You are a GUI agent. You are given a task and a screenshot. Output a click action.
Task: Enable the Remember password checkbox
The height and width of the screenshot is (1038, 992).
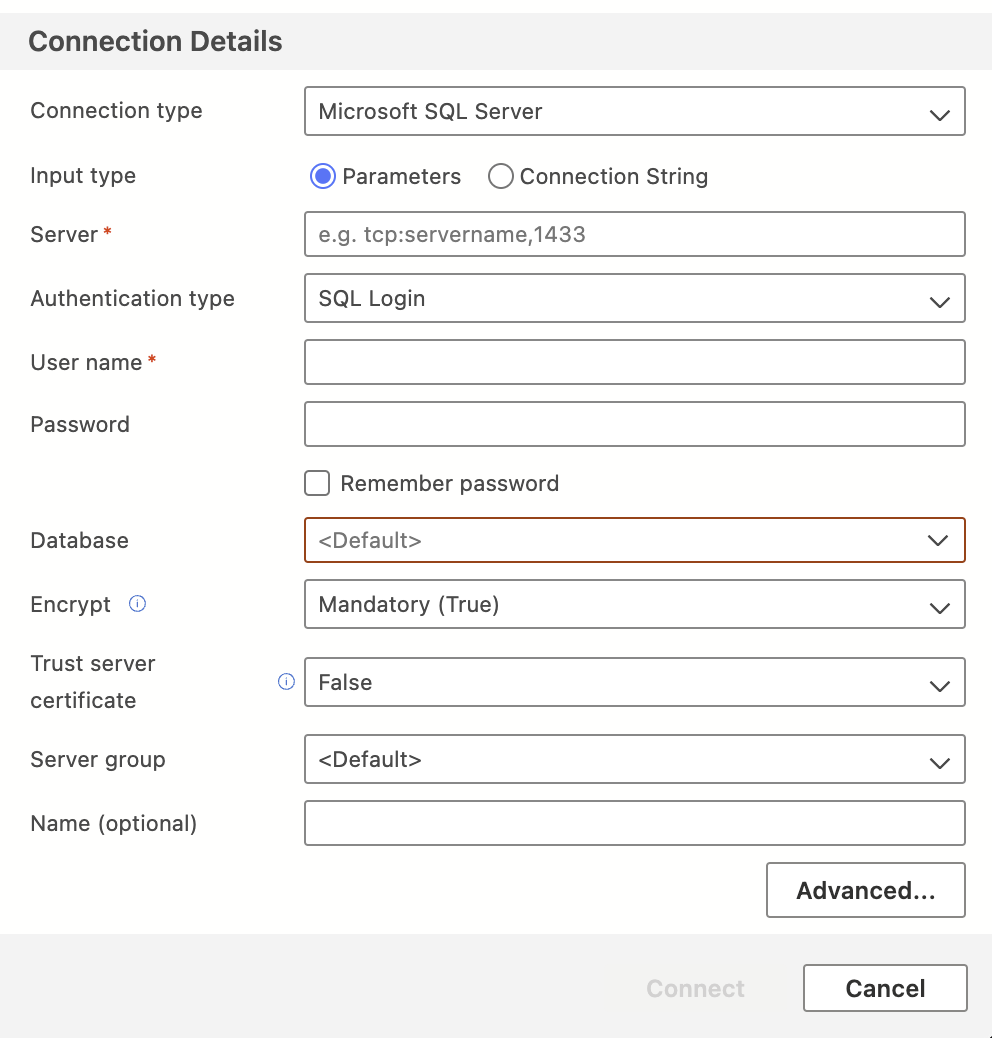pyautogui.click(x=317, y=483)
